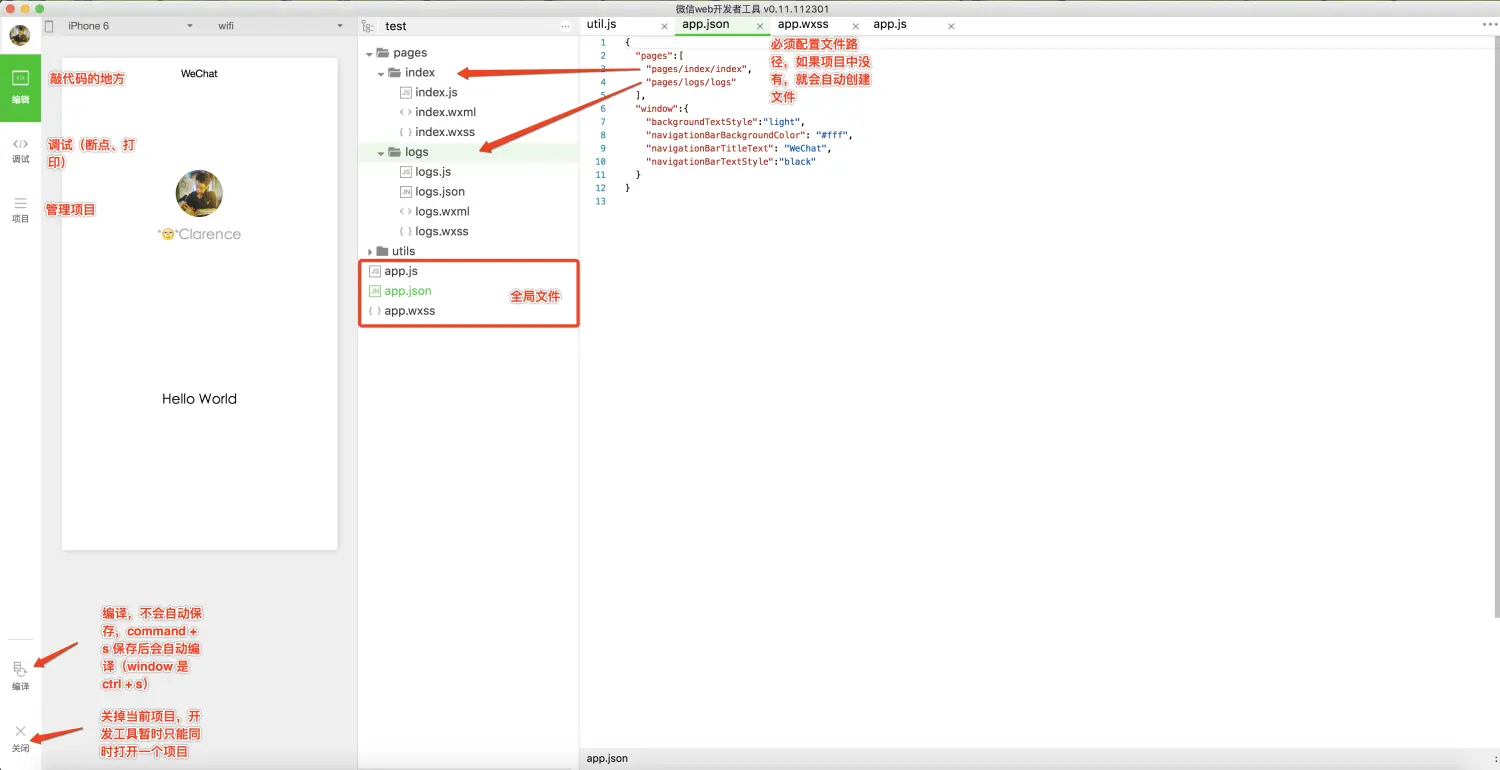This screenshot has width=1500, height=770.
Task: Click the app.json status bar label
Action: pos(607,759)
